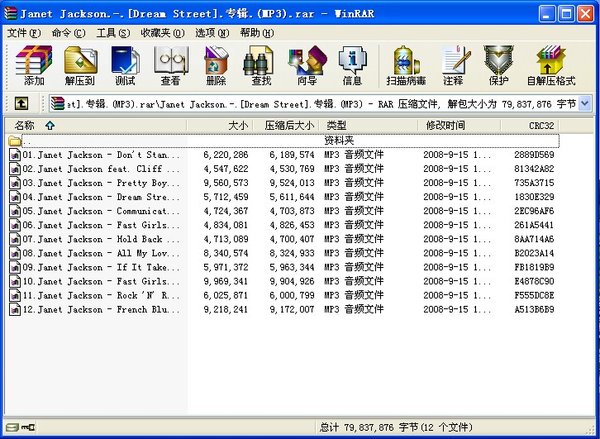Sort by CRC32 column header
600x439 pixels.
click(530, 126)
